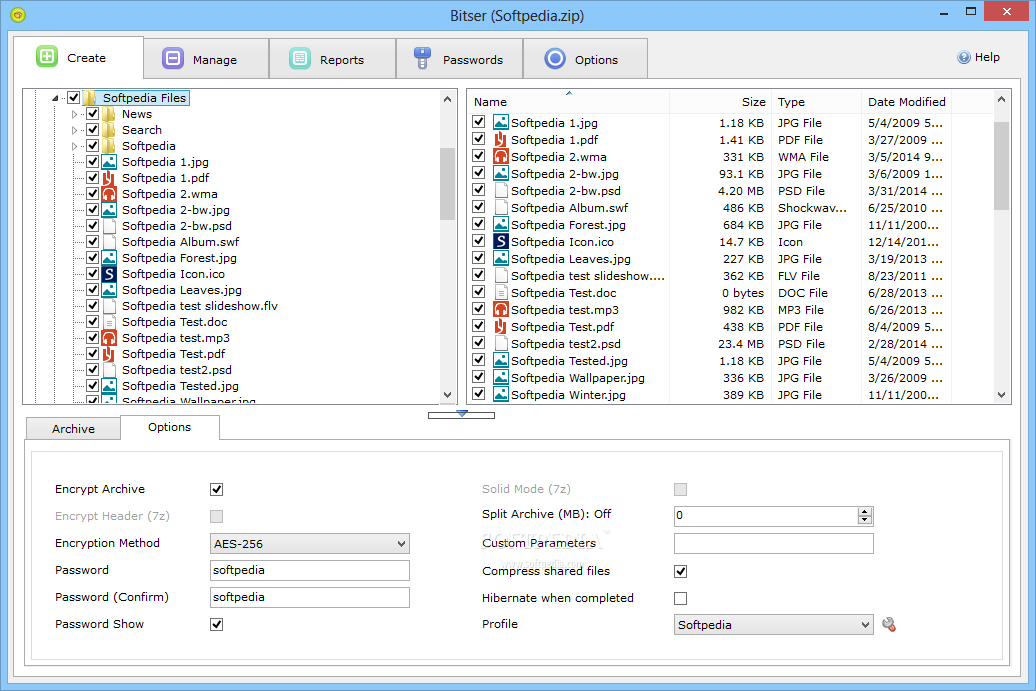The height and width of the screenshot is (691, 1036).
Task: Uncheck the Softpedia Files root checkbox in tree
Action: [x=73, y=98]
